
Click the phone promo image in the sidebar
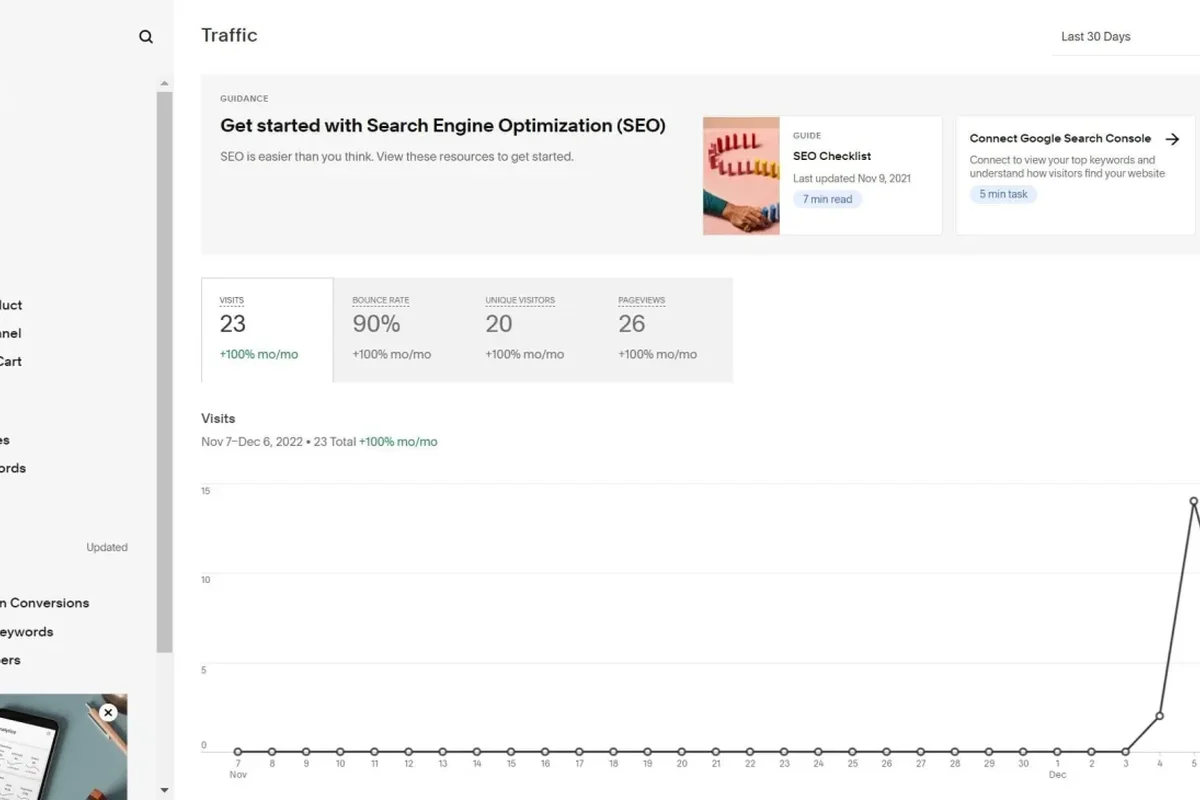[63, 747]
